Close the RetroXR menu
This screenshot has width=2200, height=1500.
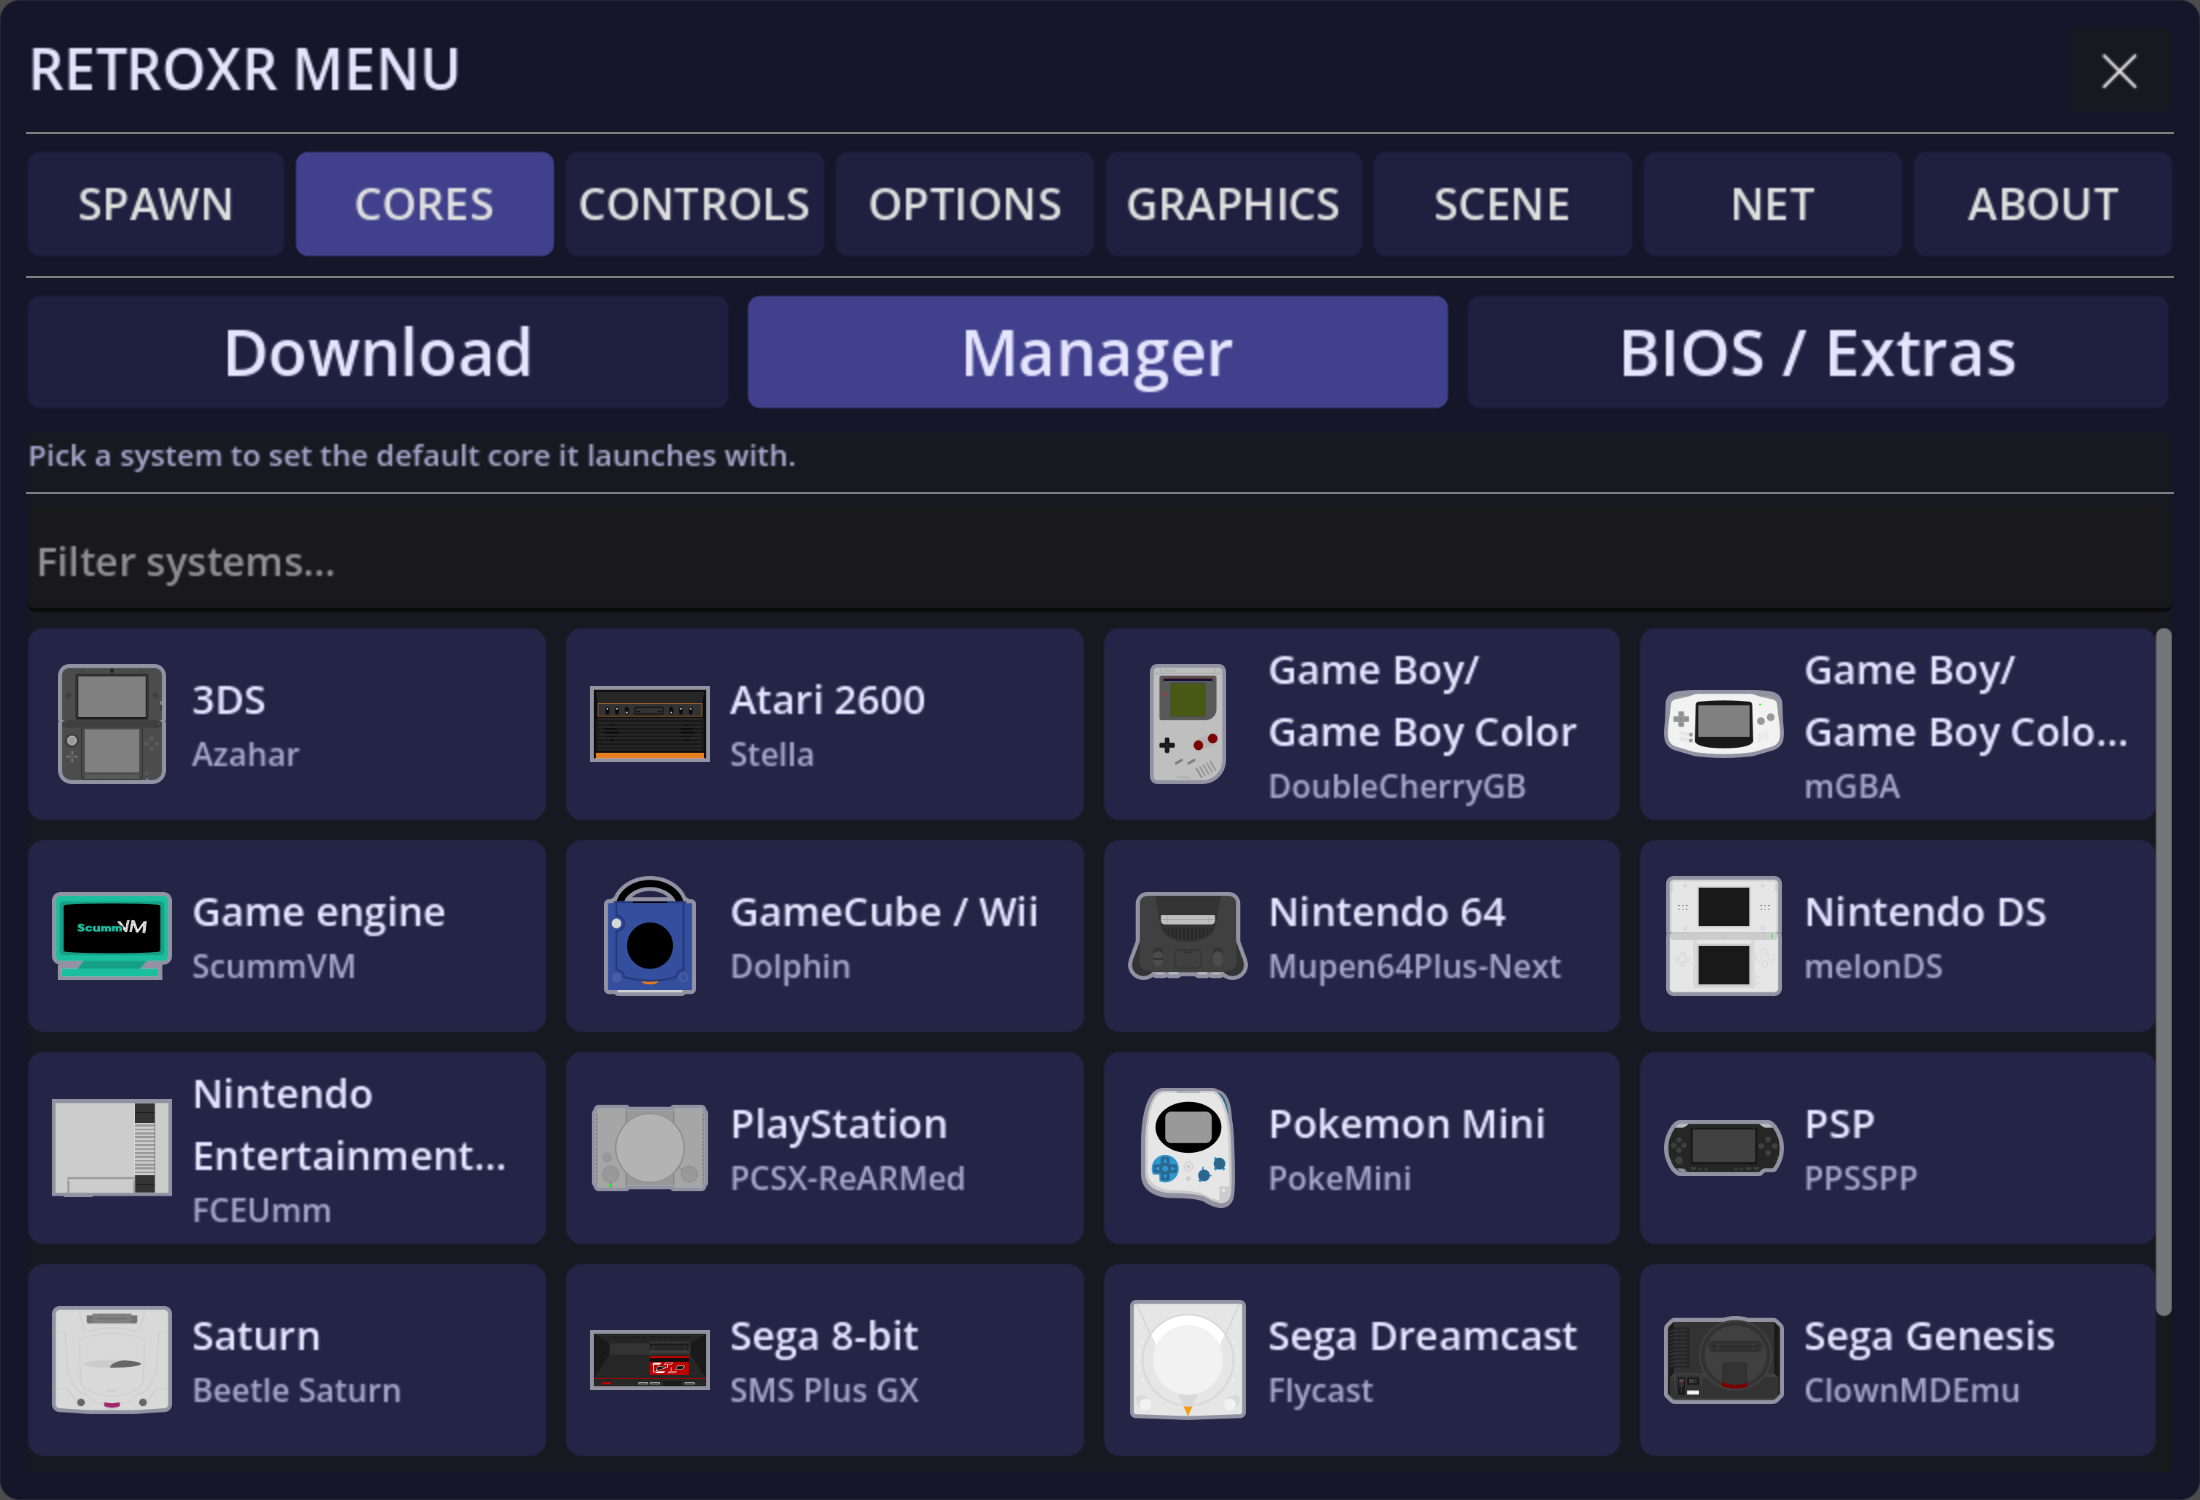(x=2119, y=71)
